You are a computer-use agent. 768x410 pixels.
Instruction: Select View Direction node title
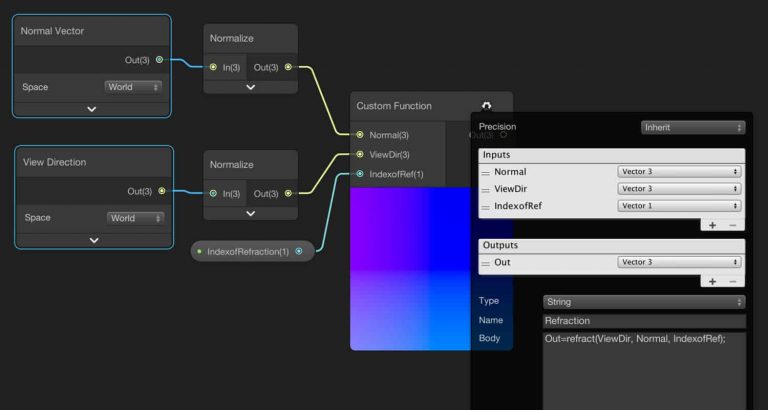[x=54, y=162]
